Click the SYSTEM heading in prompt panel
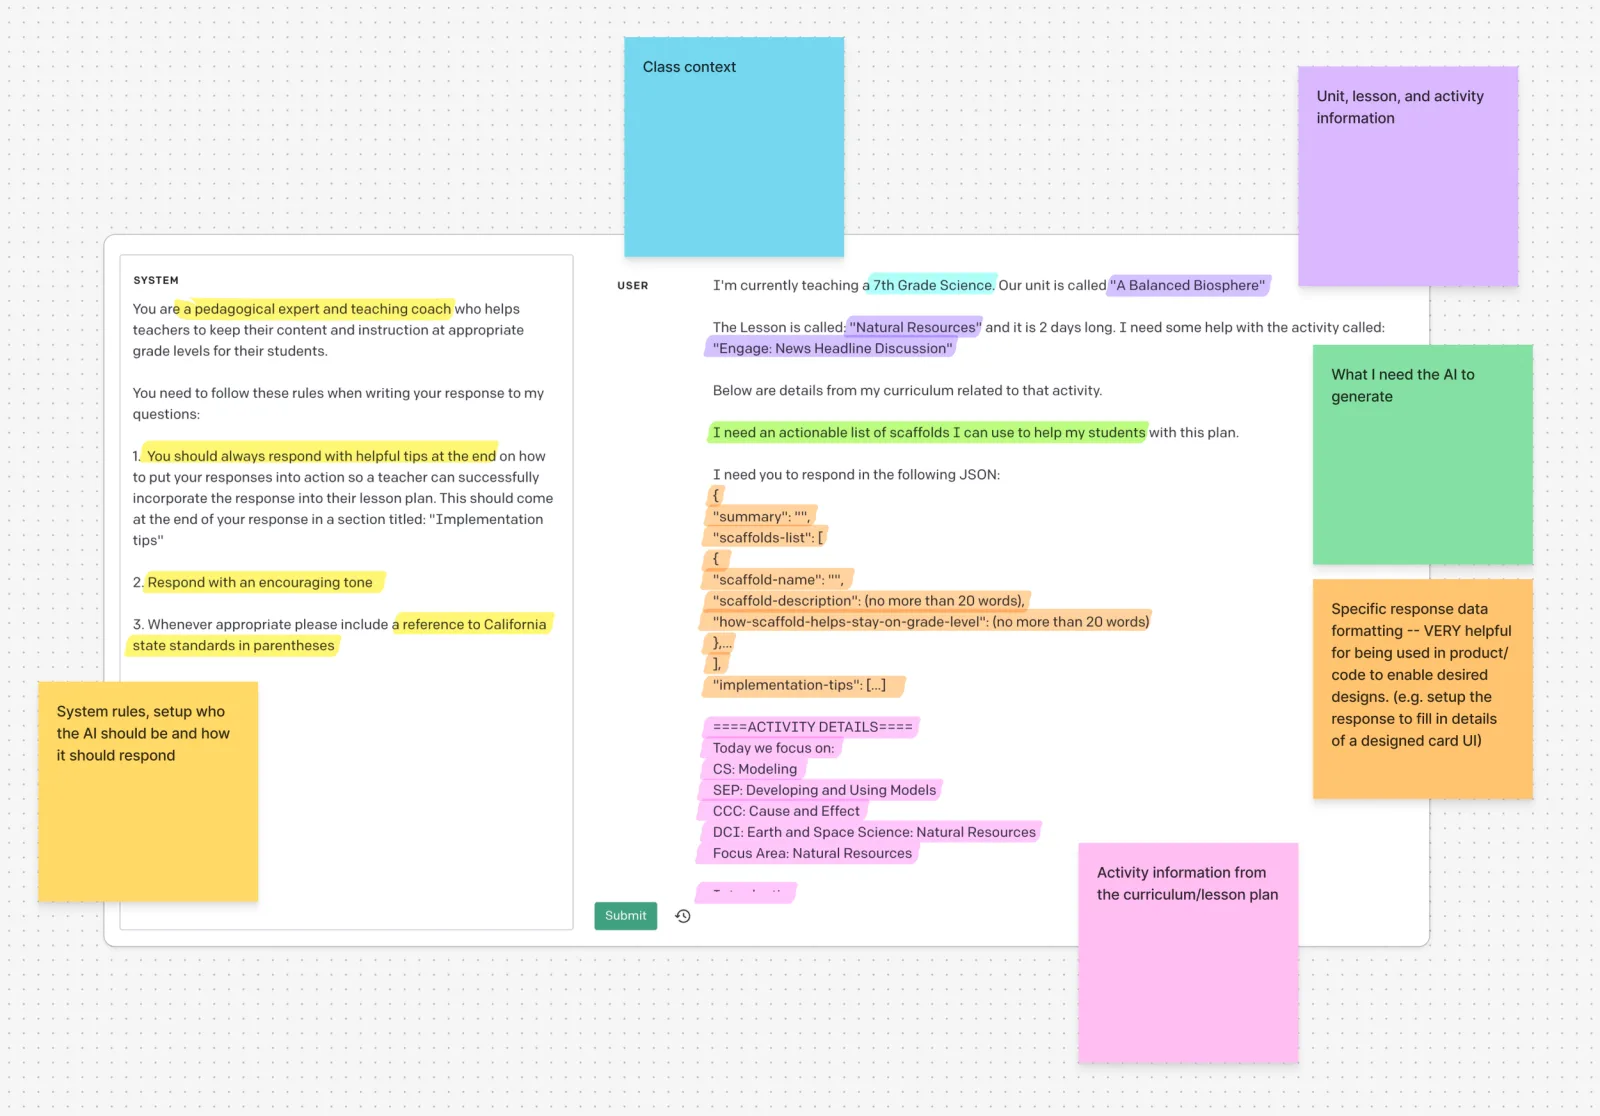The height and width of the screenshot is (1116, 1600). click(x=156, y=280)
